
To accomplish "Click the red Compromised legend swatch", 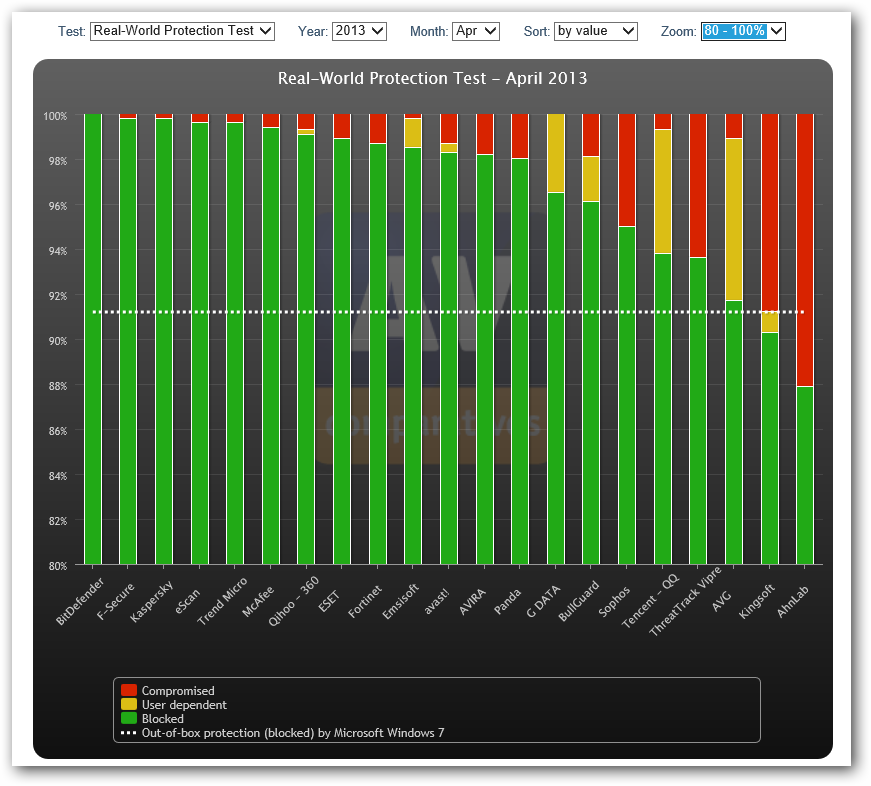I will (129, 691).
